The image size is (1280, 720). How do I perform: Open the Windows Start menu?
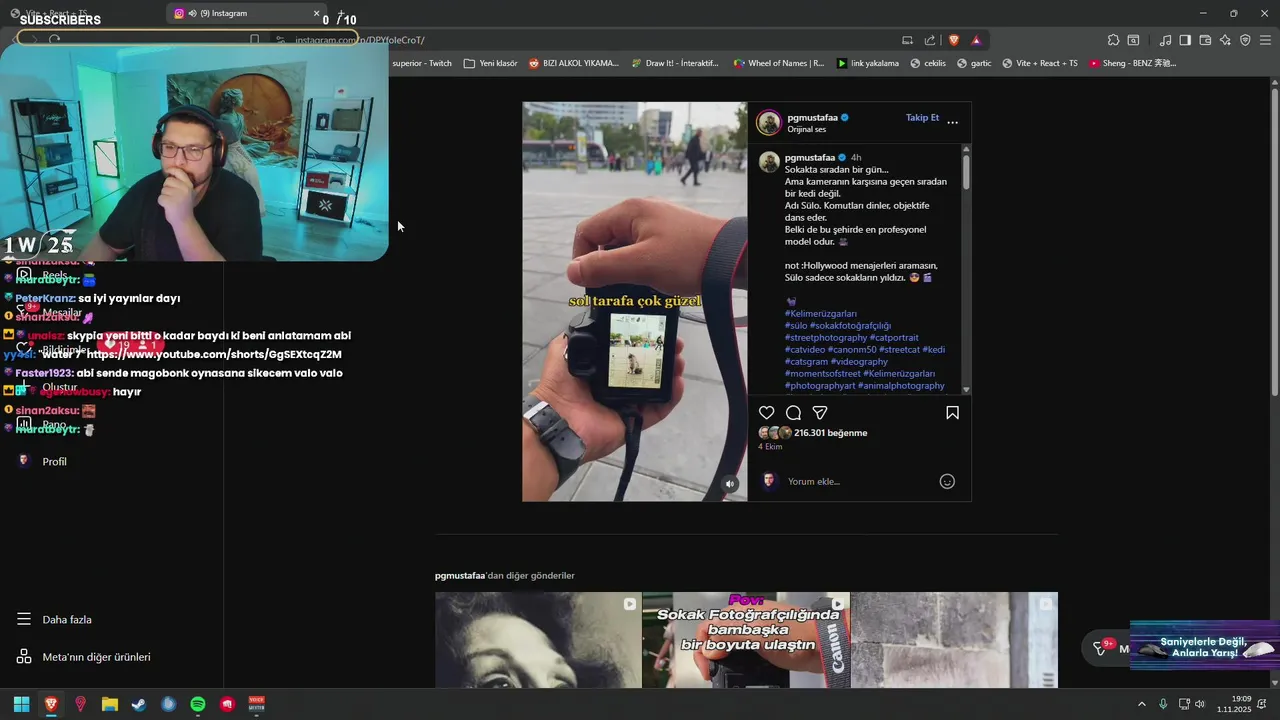point(21,704)
